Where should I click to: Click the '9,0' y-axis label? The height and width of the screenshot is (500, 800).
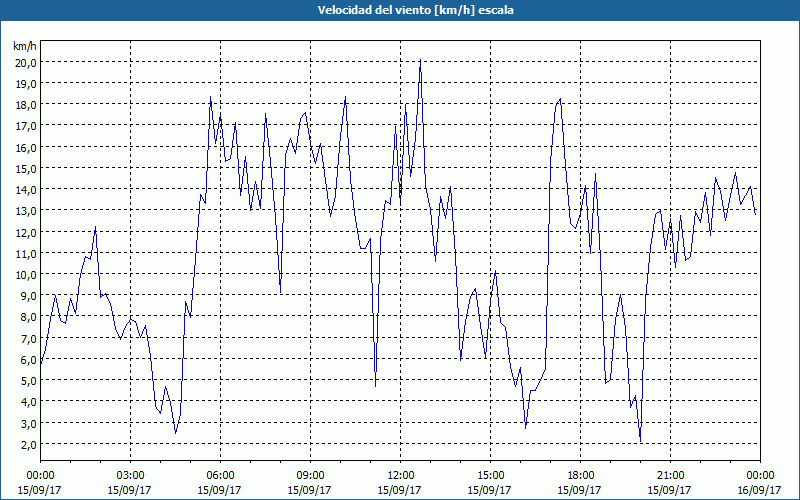coord(28,296)
